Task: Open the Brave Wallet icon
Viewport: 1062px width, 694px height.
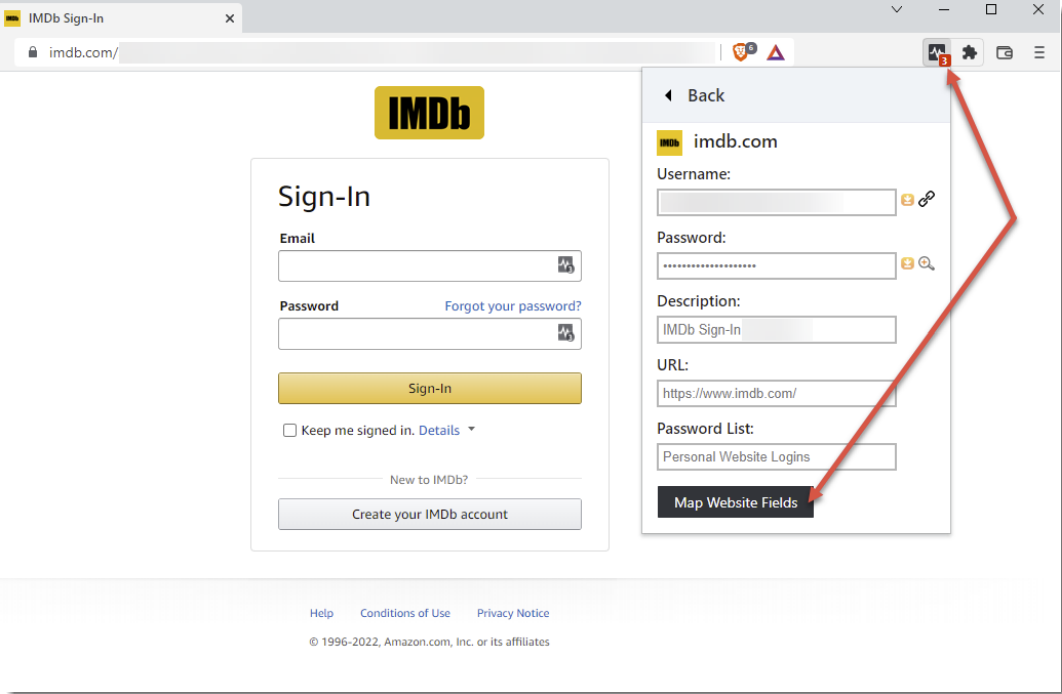Action: click(1004, 52)
